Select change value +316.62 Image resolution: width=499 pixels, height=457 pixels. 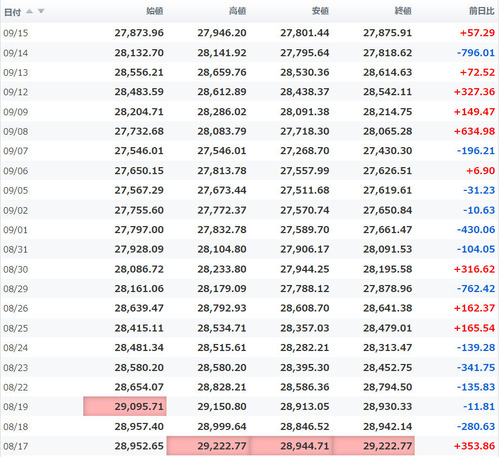click(x=475, y=269)
